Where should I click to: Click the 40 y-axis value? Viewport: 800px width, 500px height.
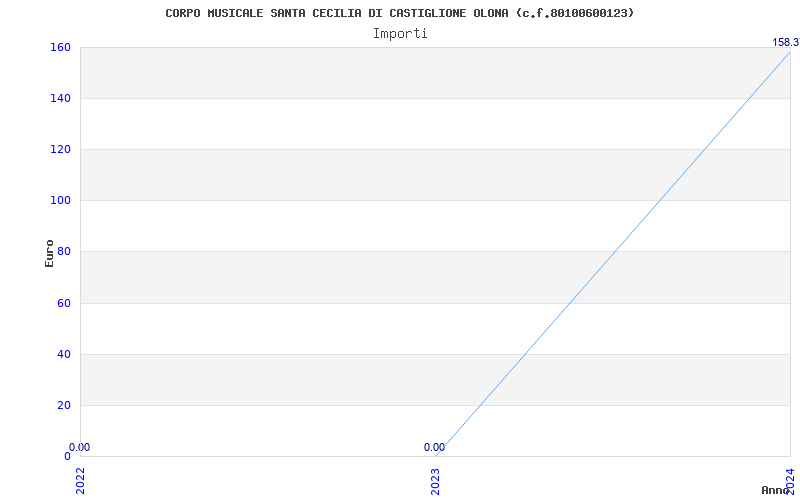pyautogui.click(x=63, y=355)
